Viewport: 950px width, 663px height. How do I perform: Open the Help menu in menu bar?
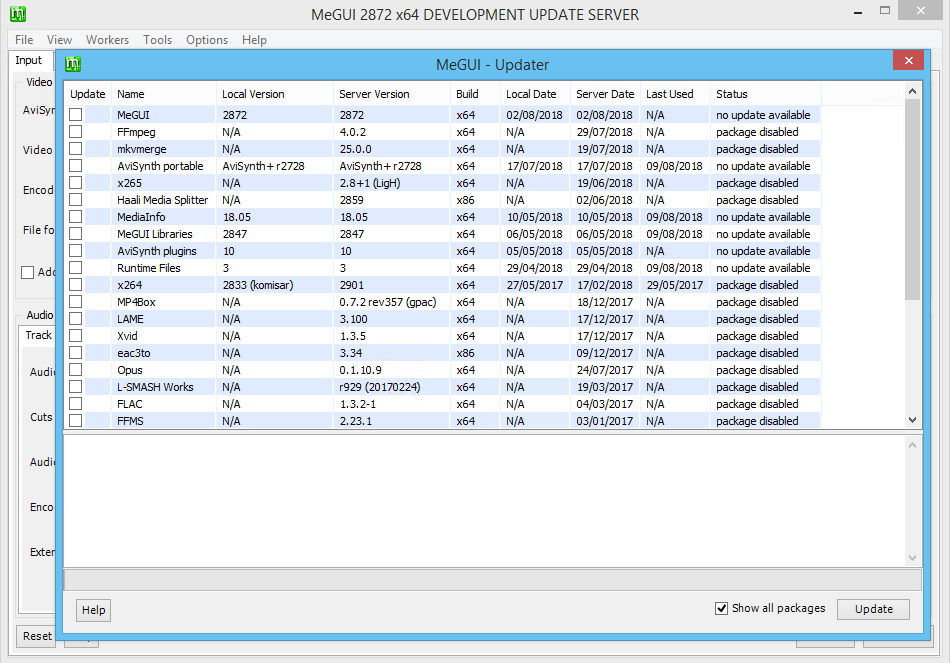[x=254, y=39]
